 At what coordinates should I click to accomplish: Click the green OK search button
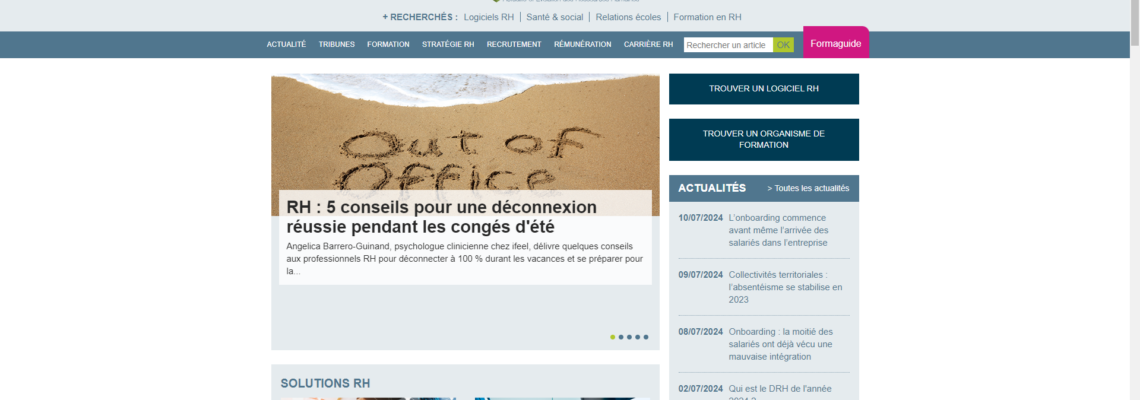point(783,45)
